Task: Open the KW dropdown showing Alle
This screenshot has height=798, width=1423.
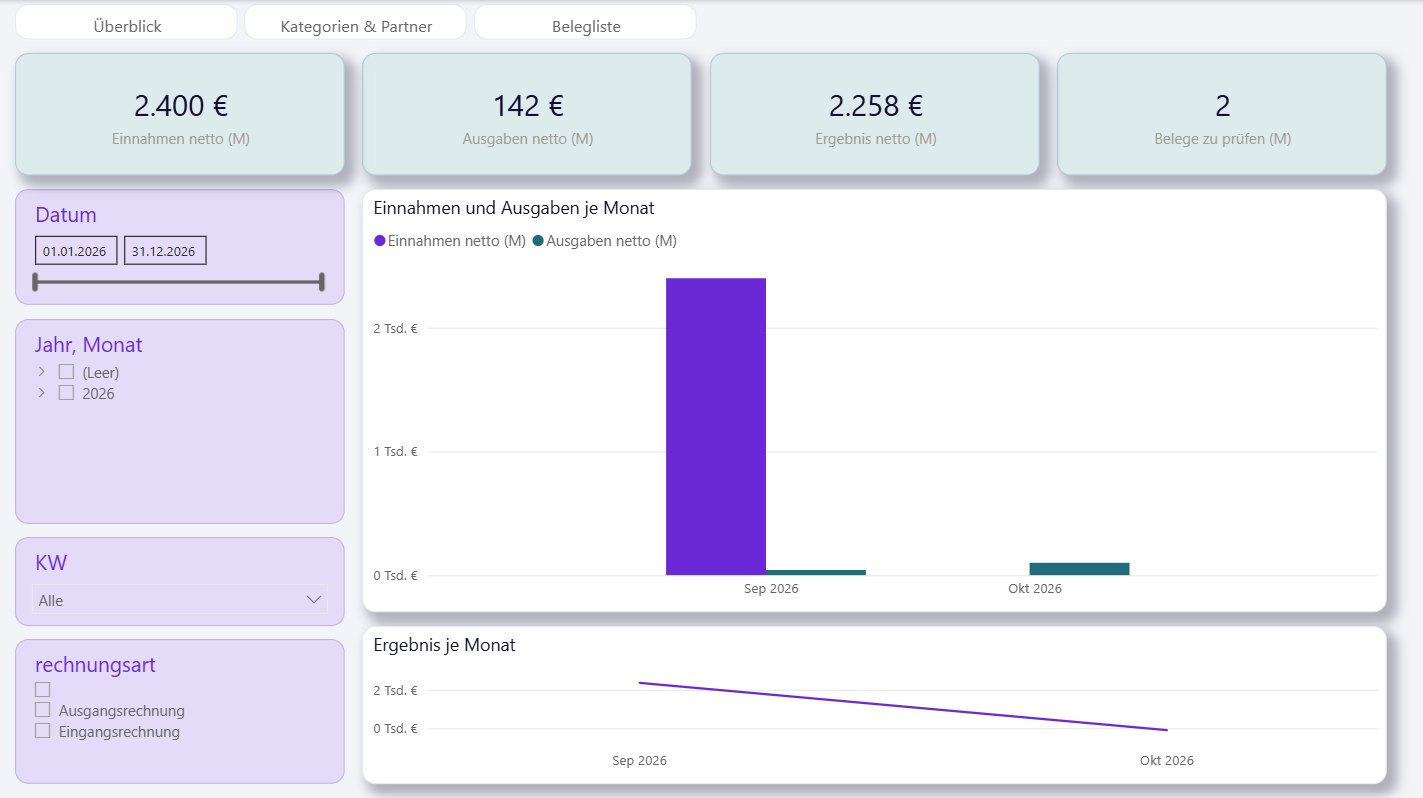Action: coord(180,600)
